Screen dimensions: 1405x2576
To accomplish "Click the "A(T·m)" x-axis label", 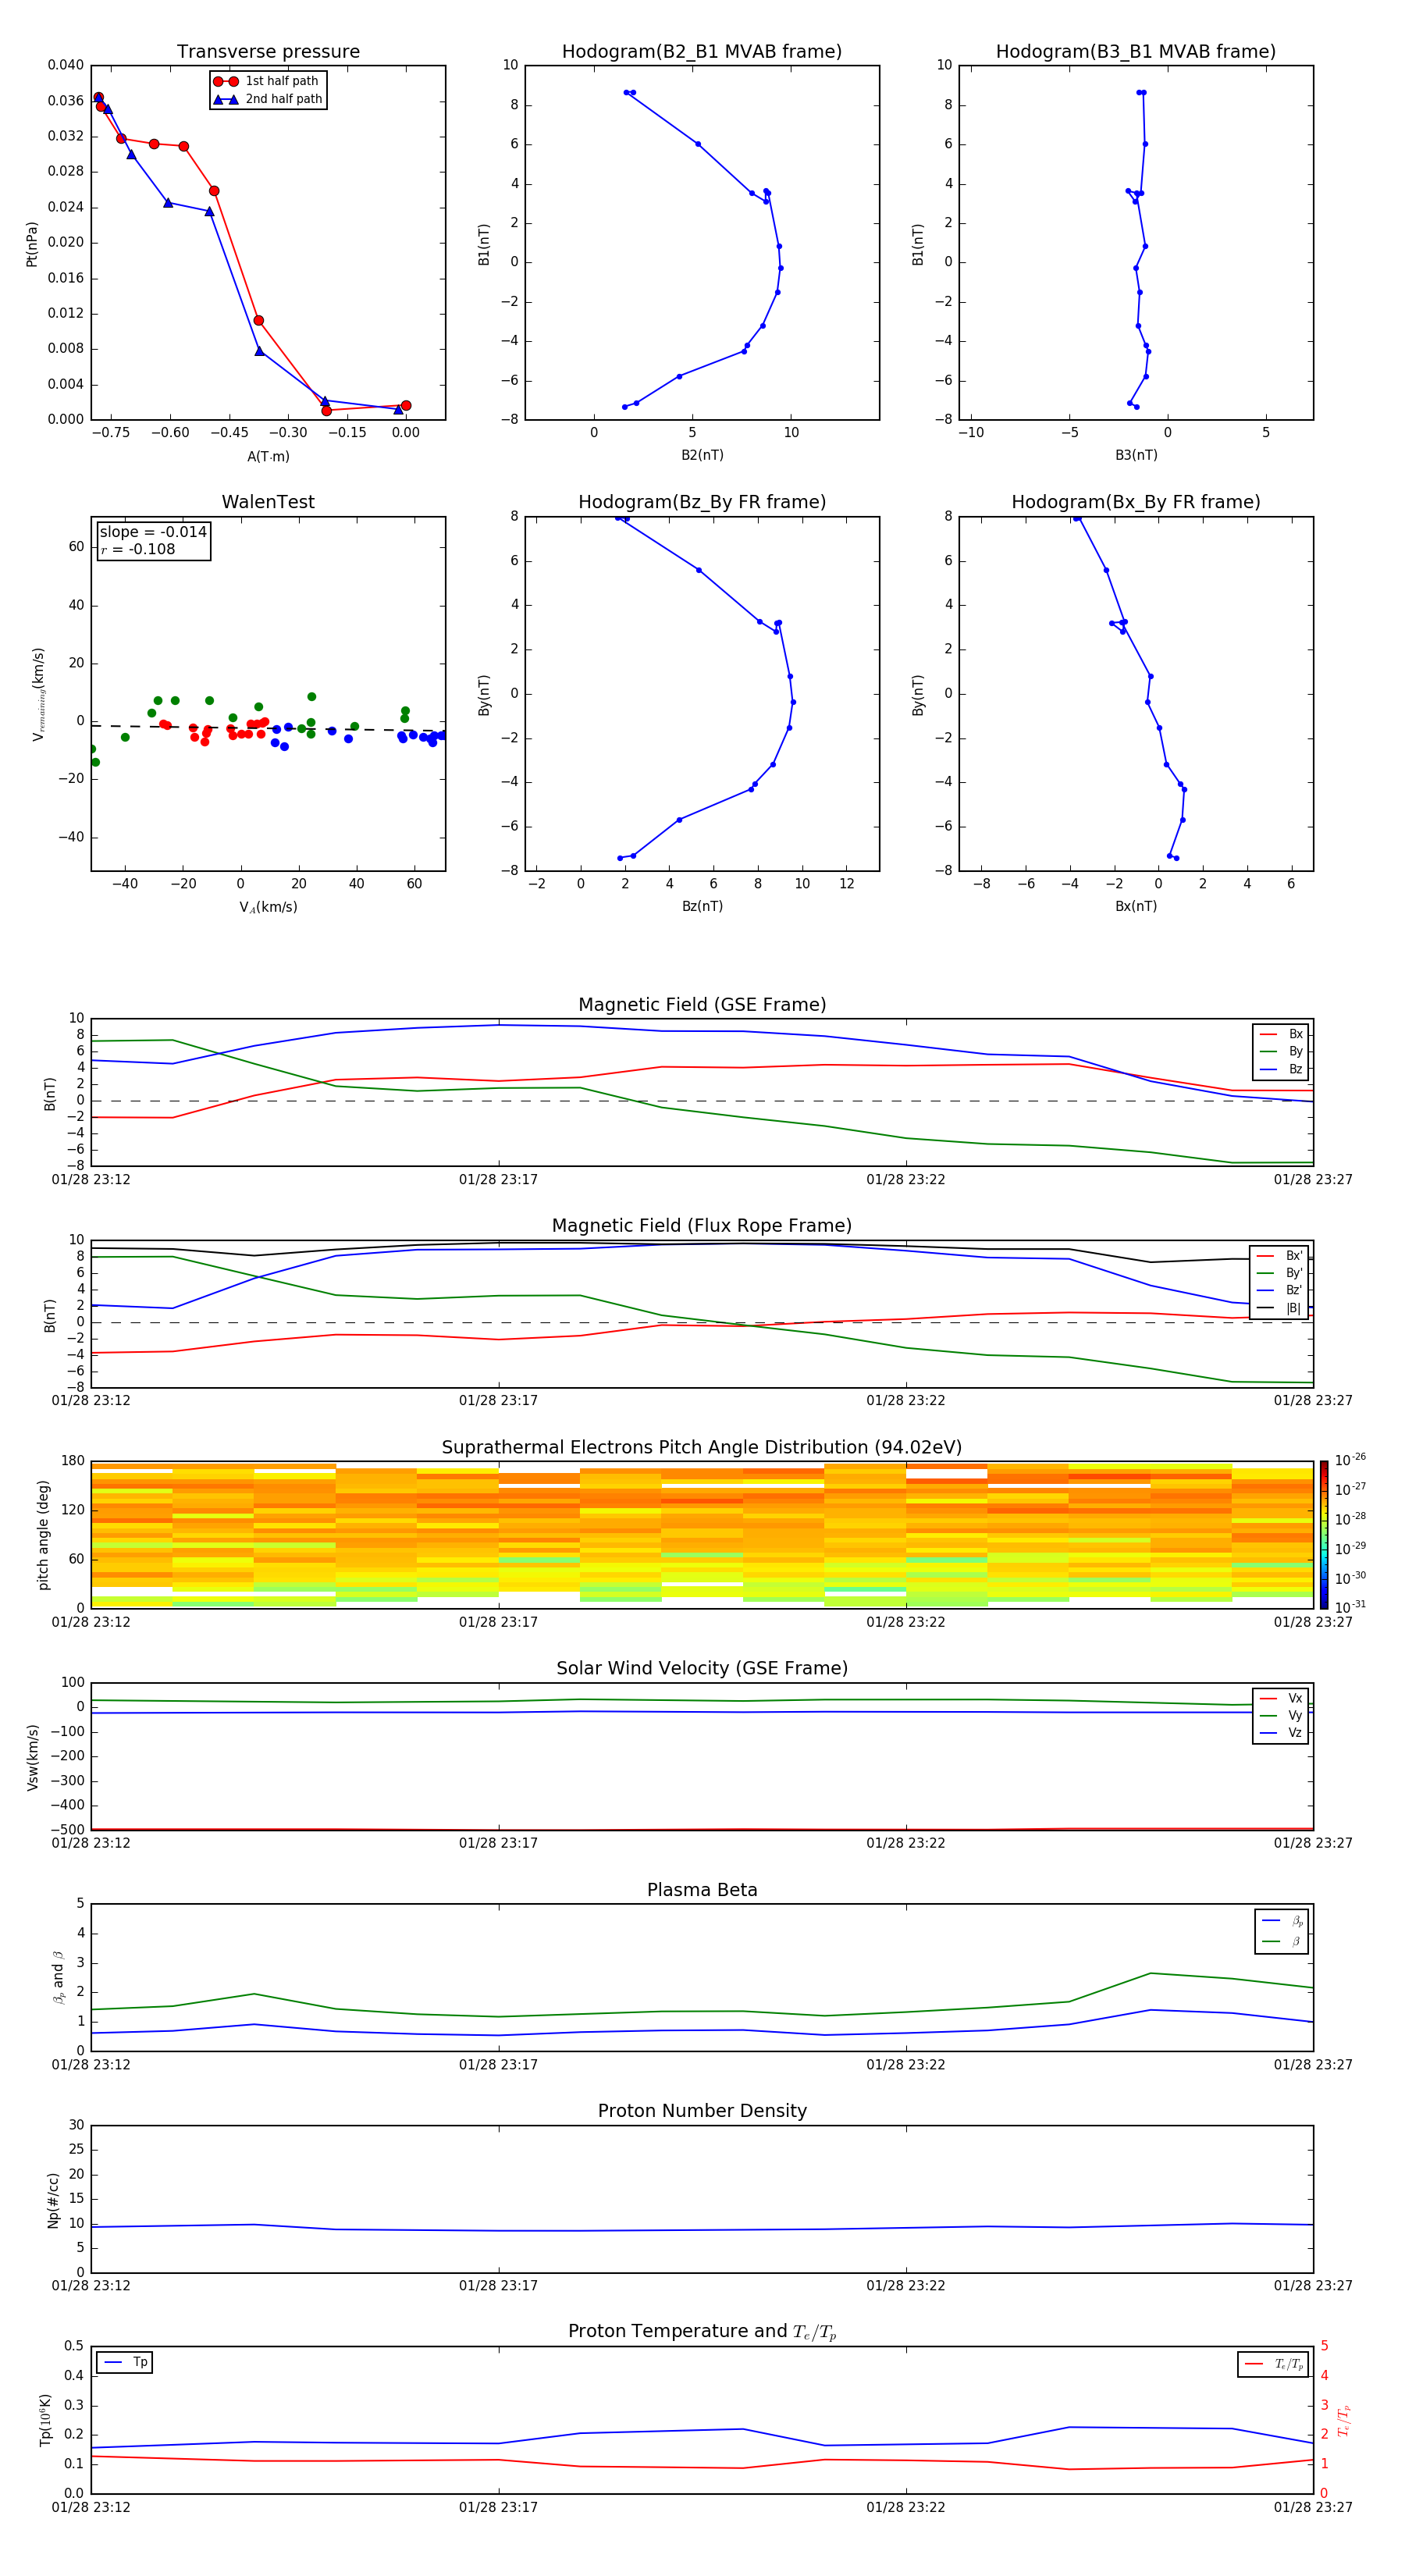I will [x=268, y=457].
